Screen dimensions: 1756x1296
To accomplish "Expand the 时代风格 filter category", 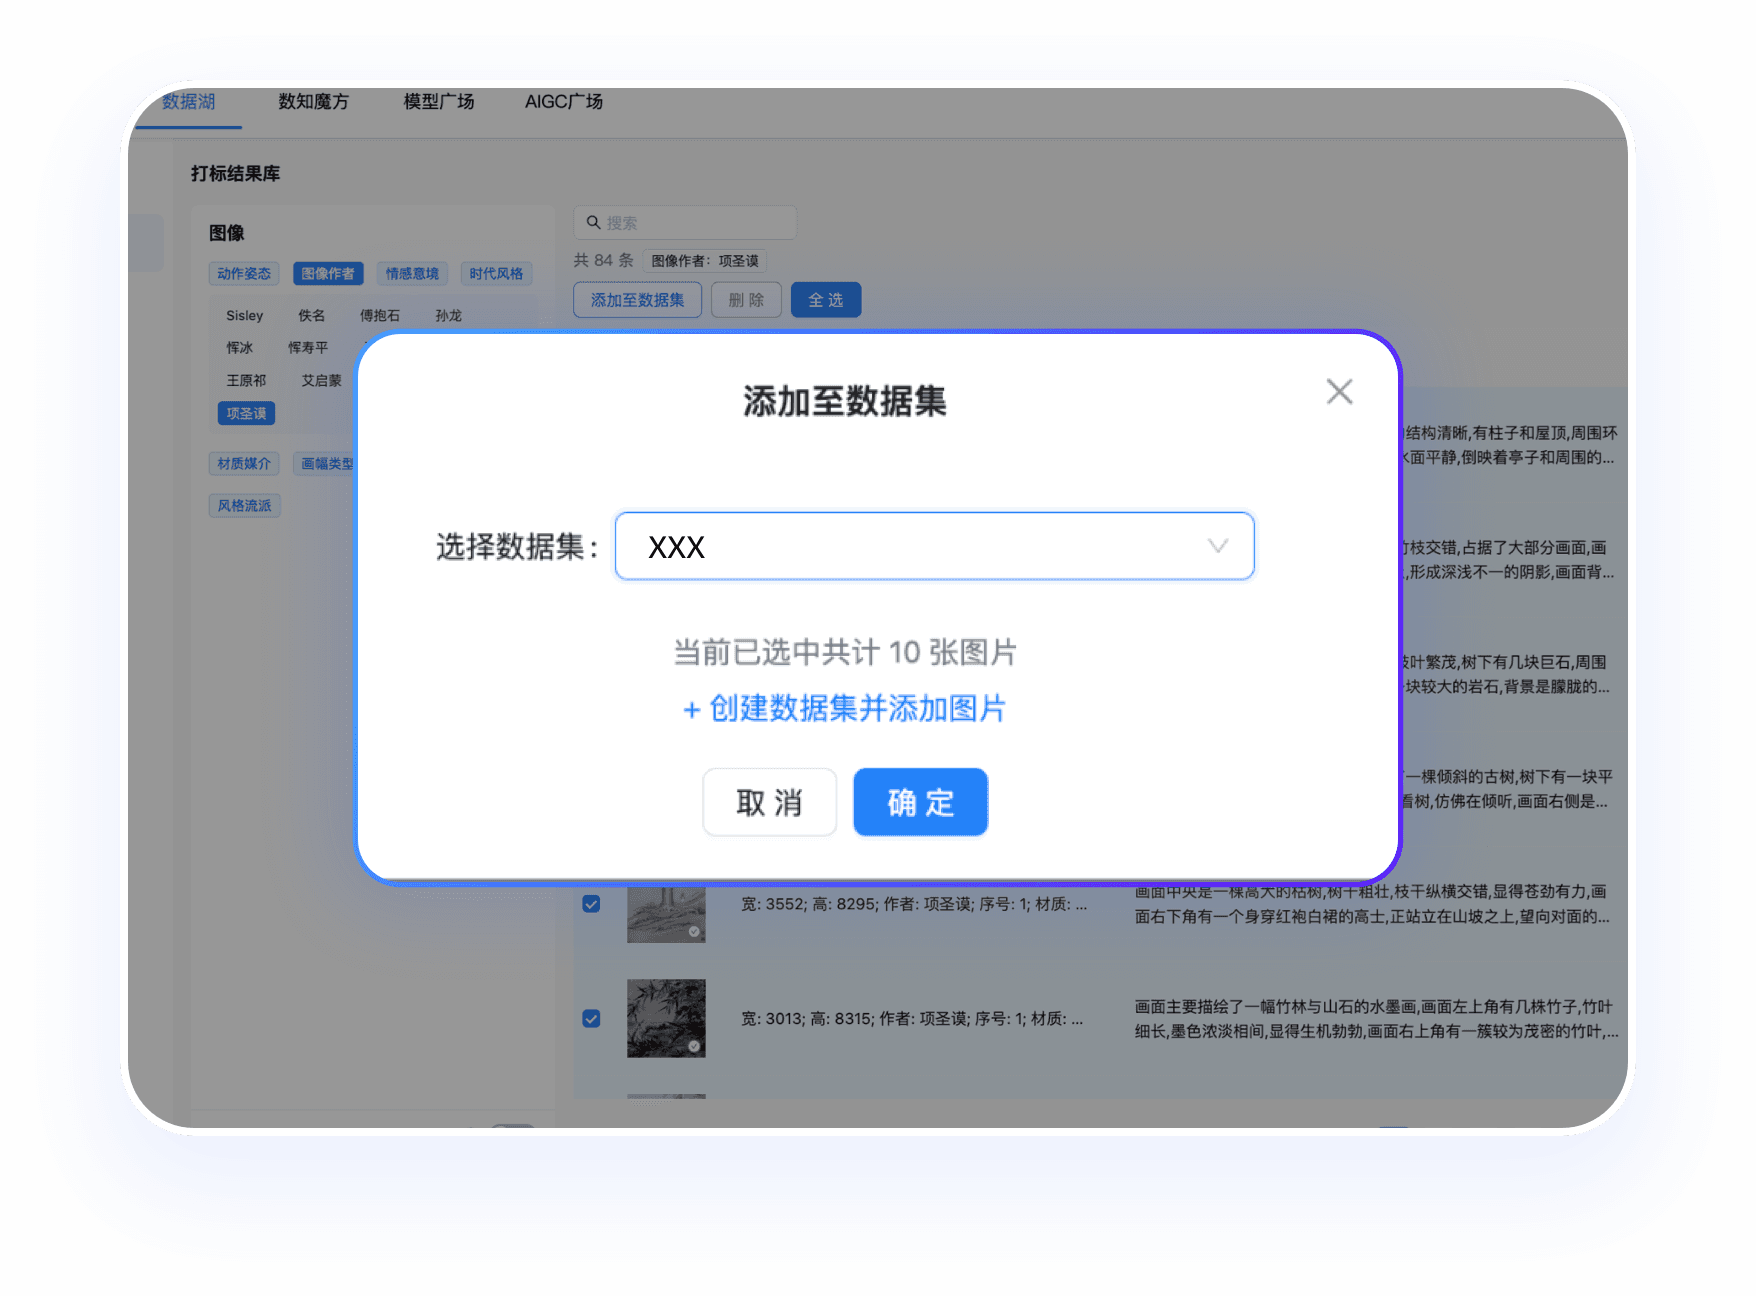I will click(x=496, y=274).
